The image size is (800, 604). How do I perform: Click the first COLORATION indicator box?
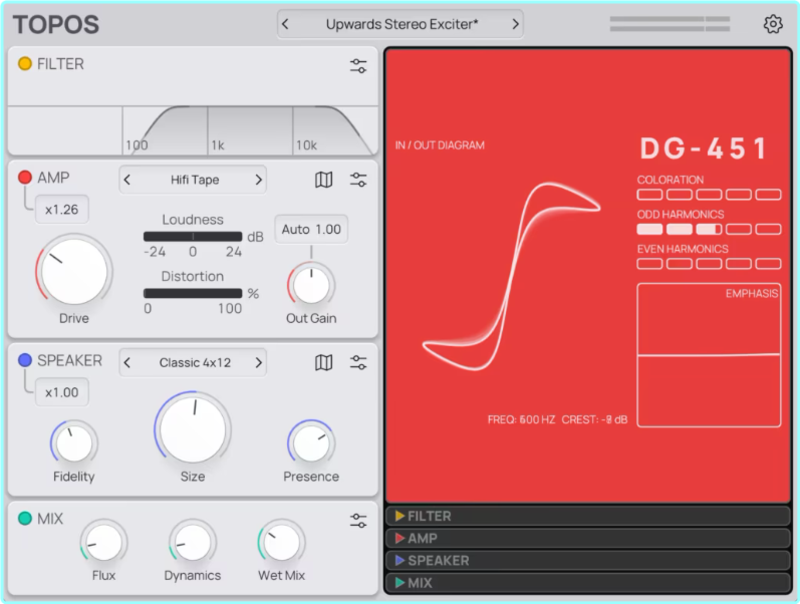tap(649, 195)
